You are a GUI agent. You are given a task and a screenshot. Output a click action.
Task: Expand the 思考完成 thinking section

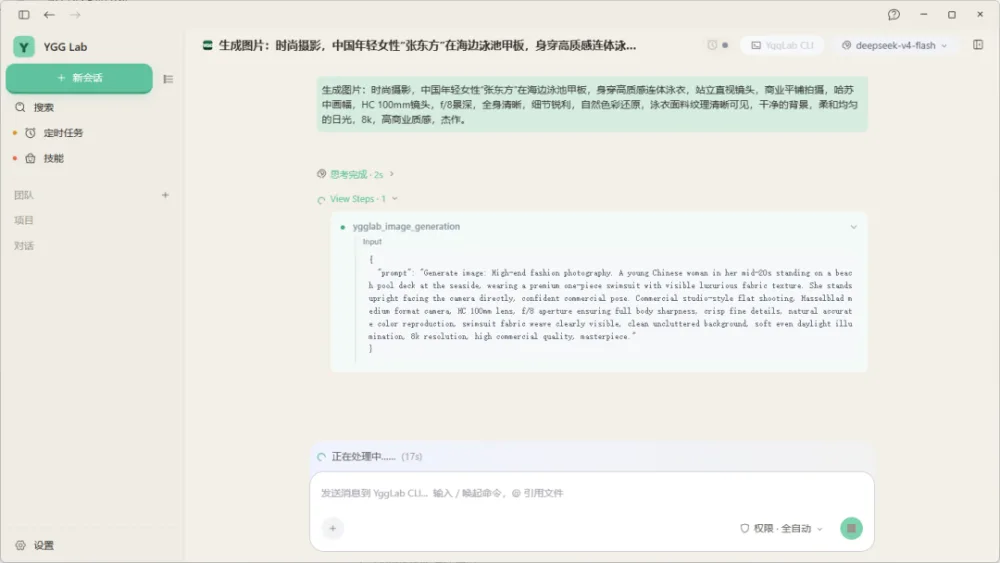click(x=356, y=174)
